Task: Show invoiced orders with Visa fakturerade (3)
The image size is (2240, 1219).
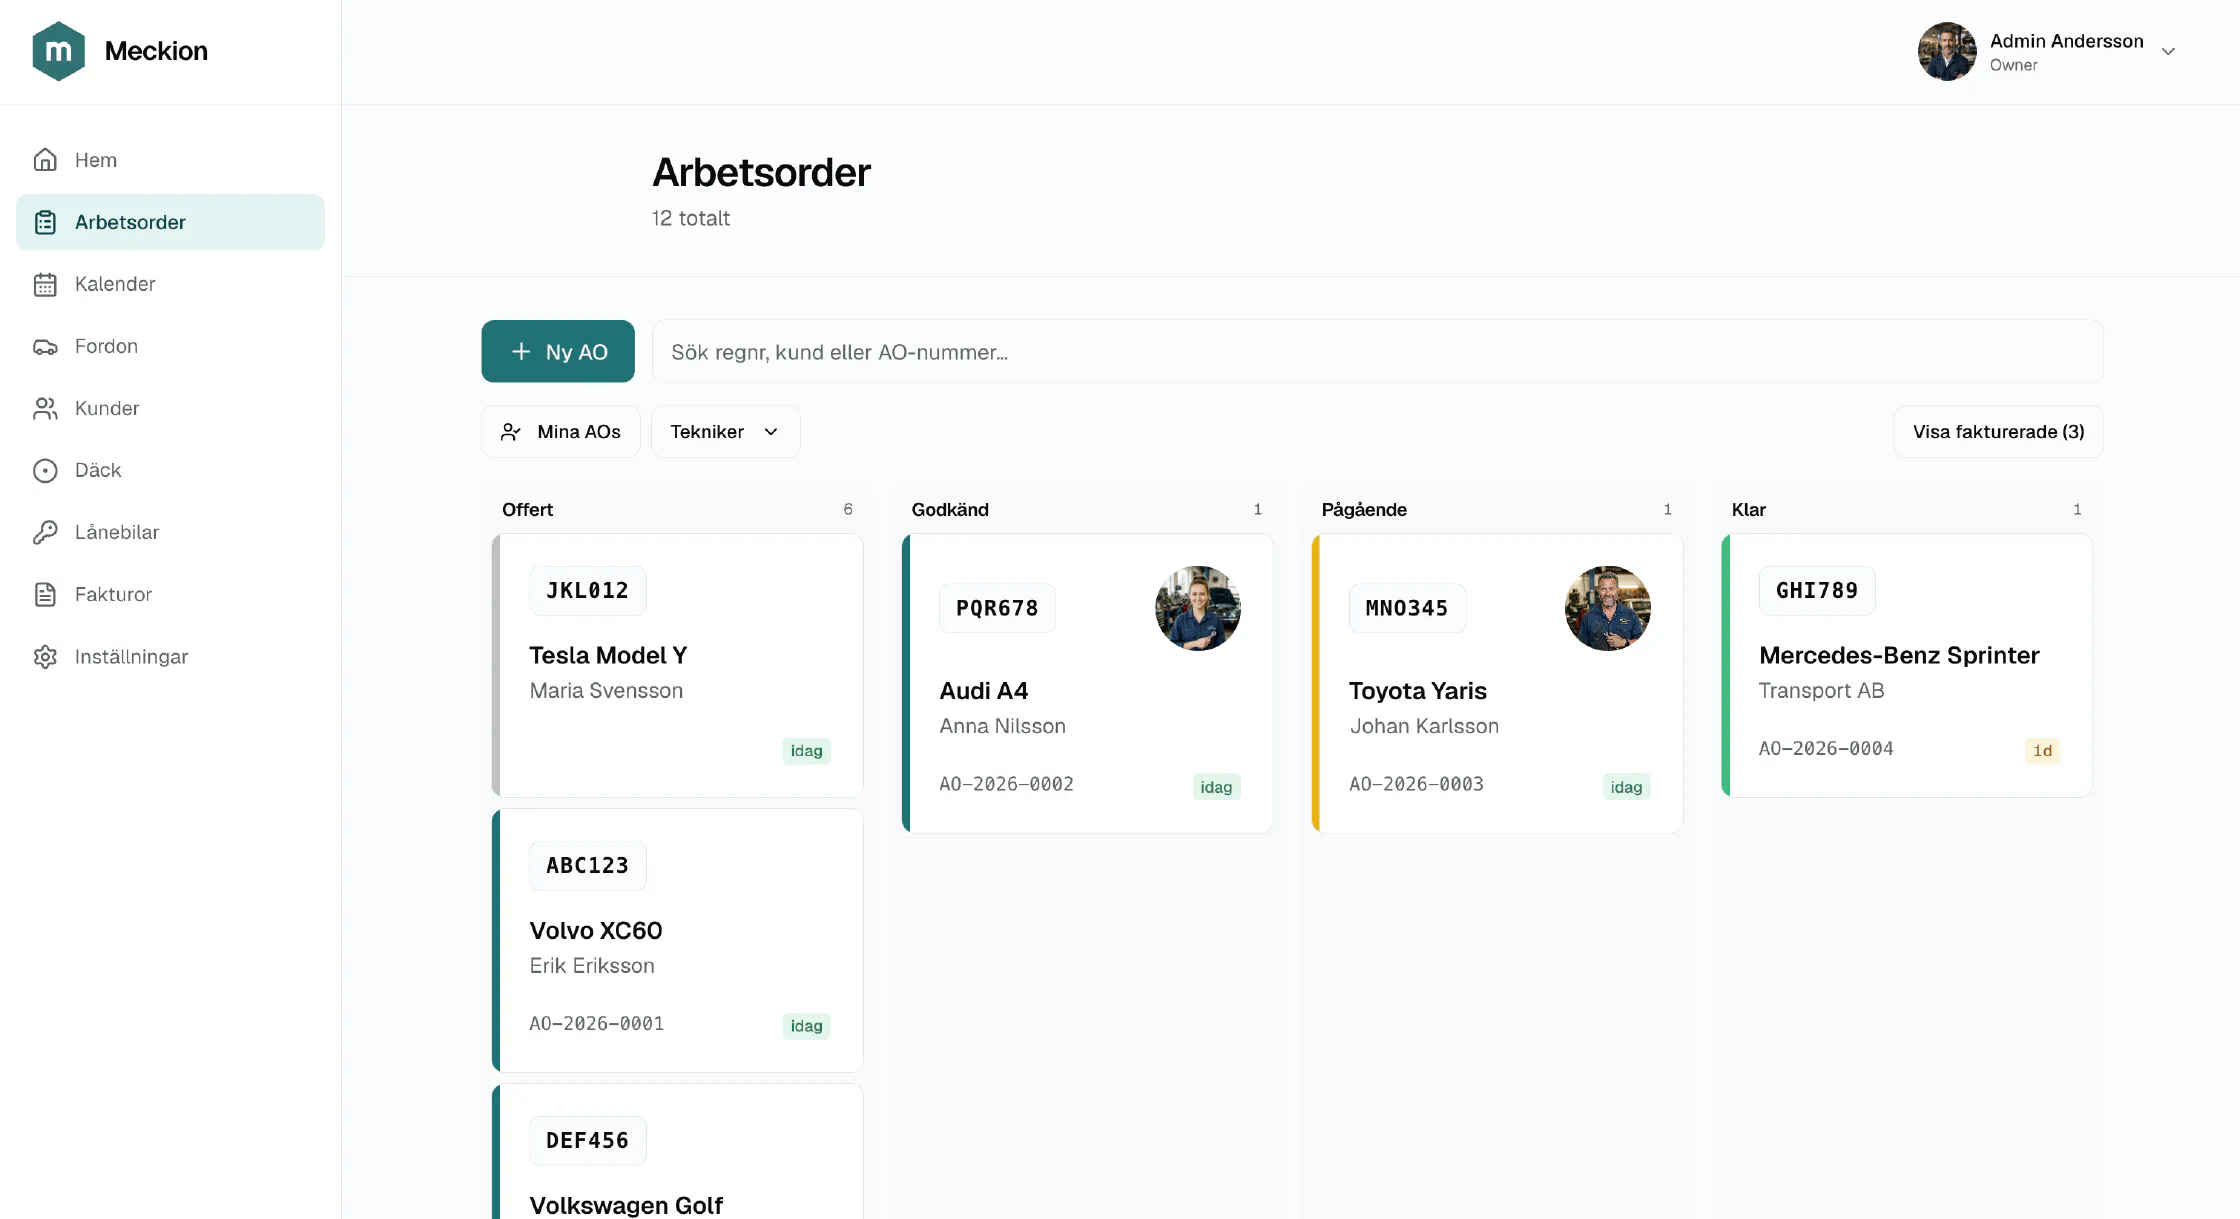Action: click(x=1998, y=432)
